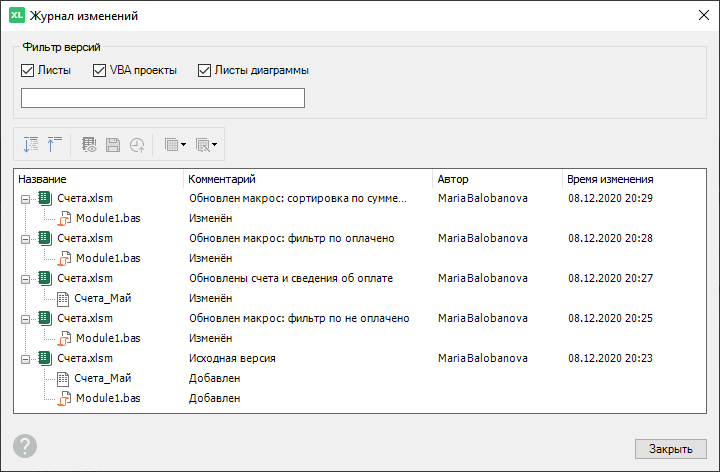Open the table columns dropdown in toolbar
720x472 pixels.
point(176,144)
